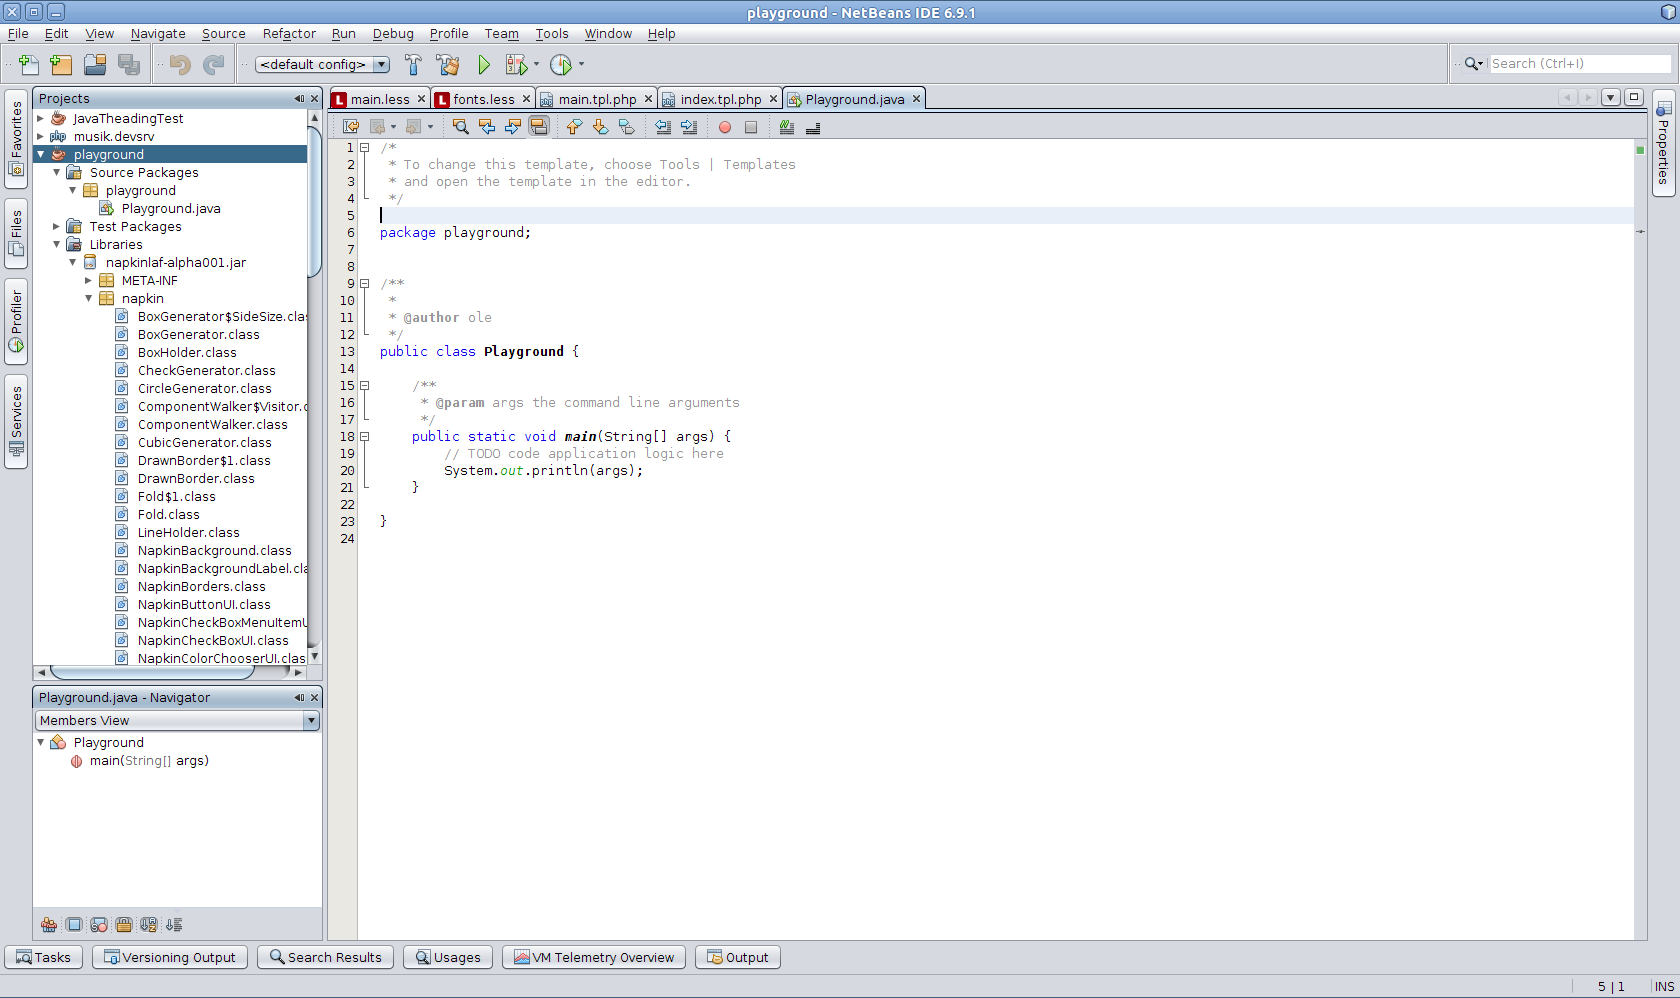The image size is (1680, 998).
Task: Click the Profile Main Project icon
Action: point(561,64)
